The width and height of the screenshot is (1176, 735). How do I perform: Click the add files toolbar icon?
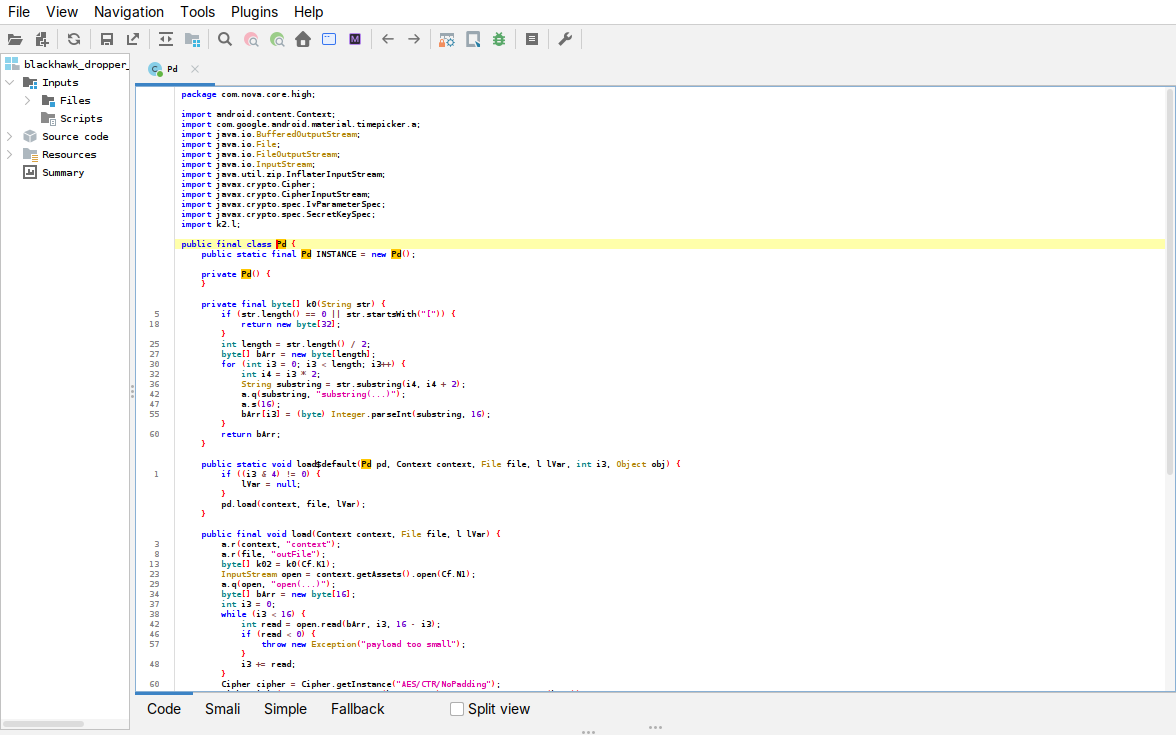(x=42, y=40)
